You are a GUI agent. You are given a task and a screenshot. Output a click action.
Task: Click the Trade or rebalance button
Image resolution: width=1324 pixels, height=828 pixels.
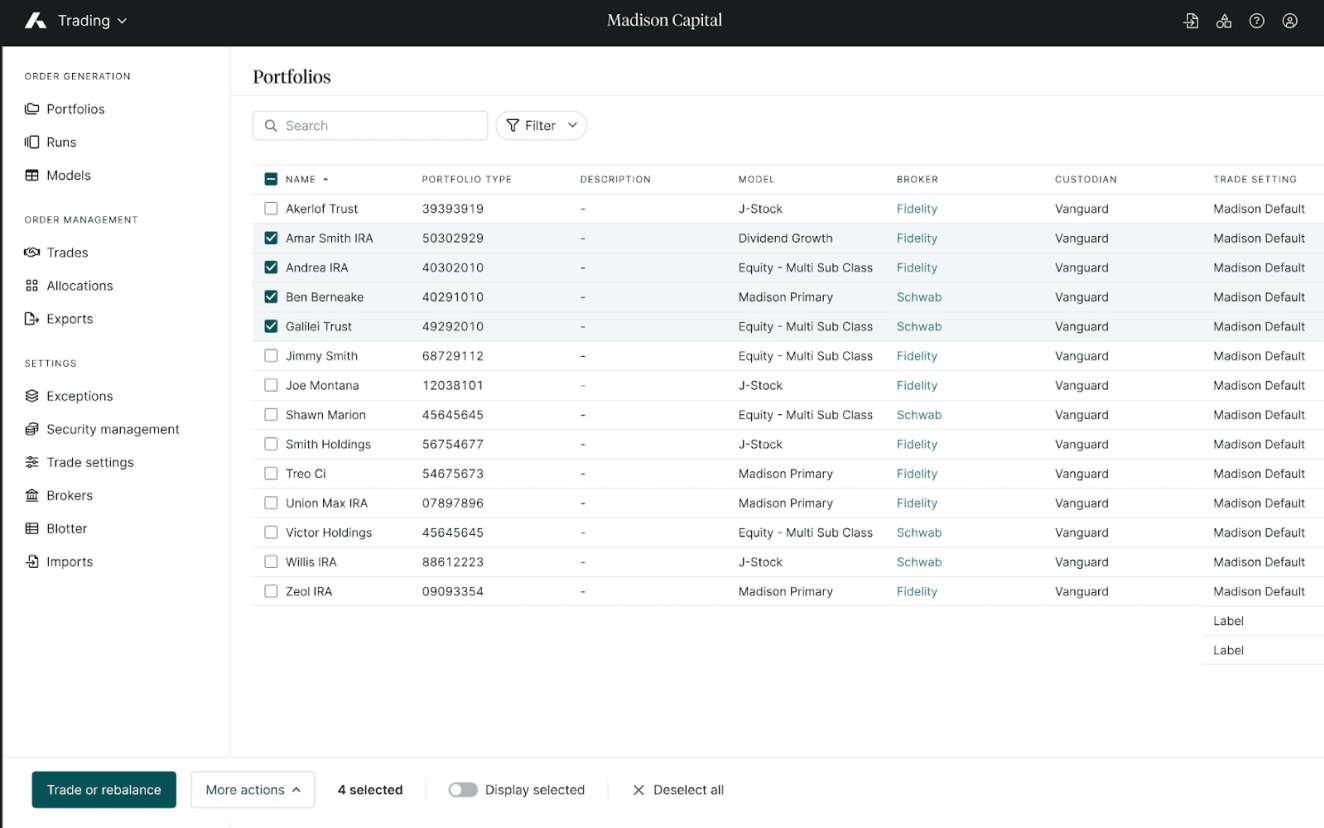pos(104,790)
